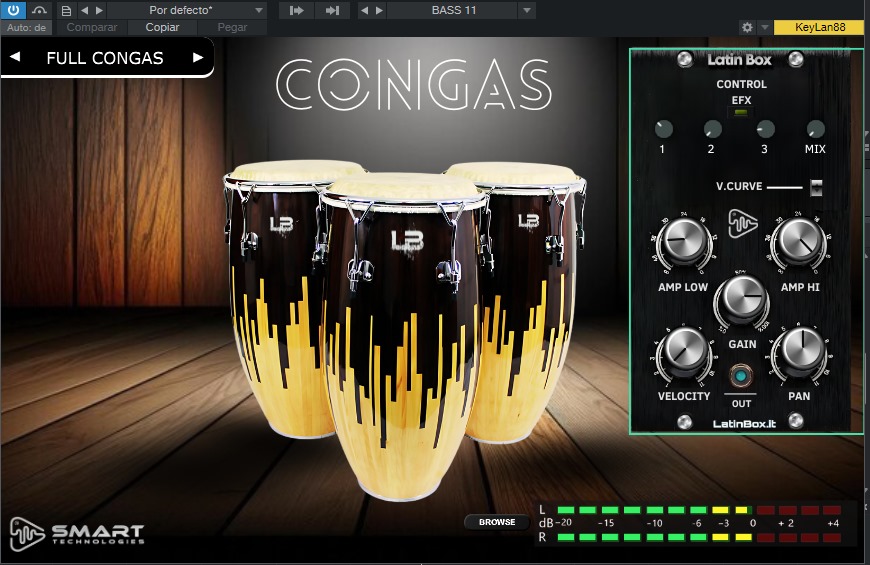Screen dimensions: 870x565
Task: Click the R channel level meter
Action: 699,537
